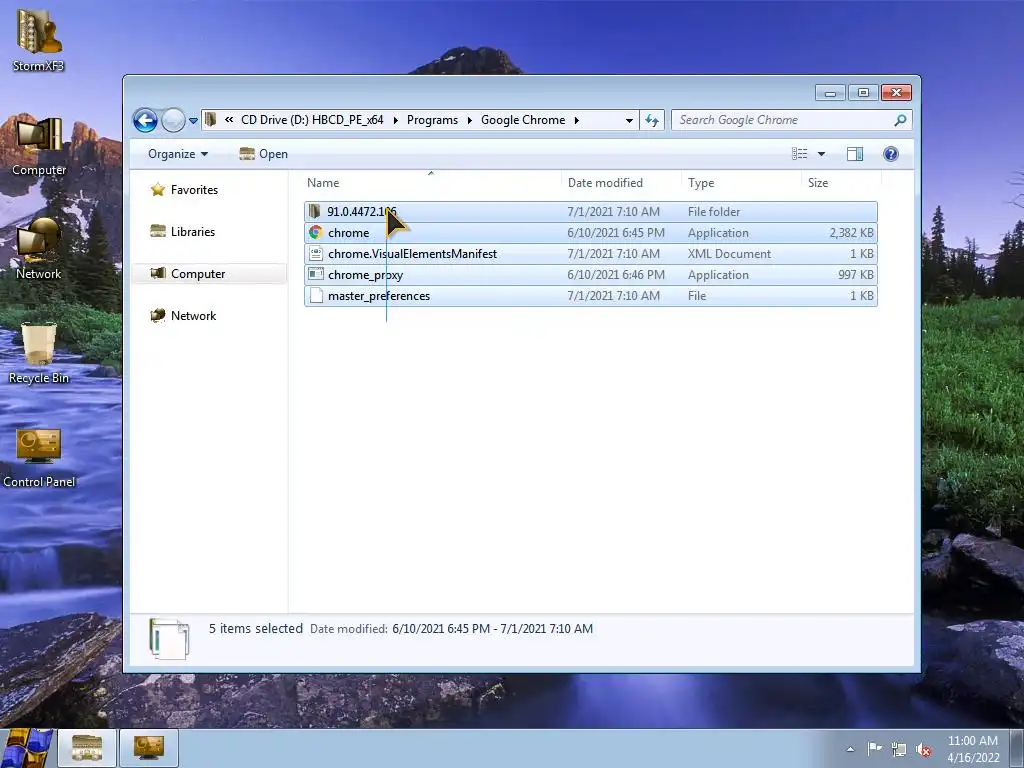
Task: Click the chrome.VisualElementsManifest file name
Action: (412, 254)
